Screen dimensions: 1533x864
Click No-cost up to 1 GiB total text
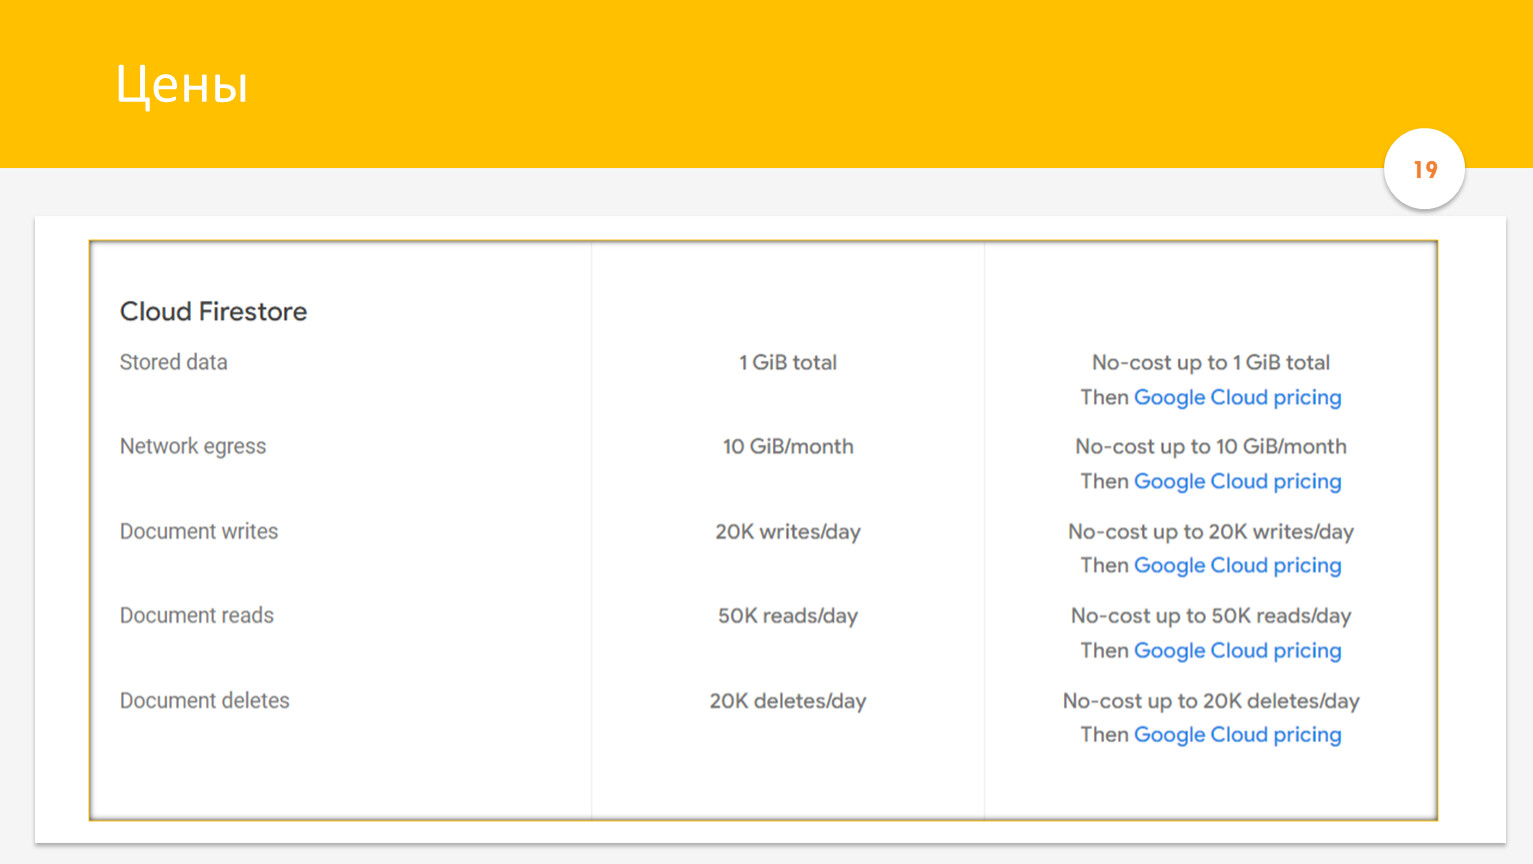tap(1211, 362)
